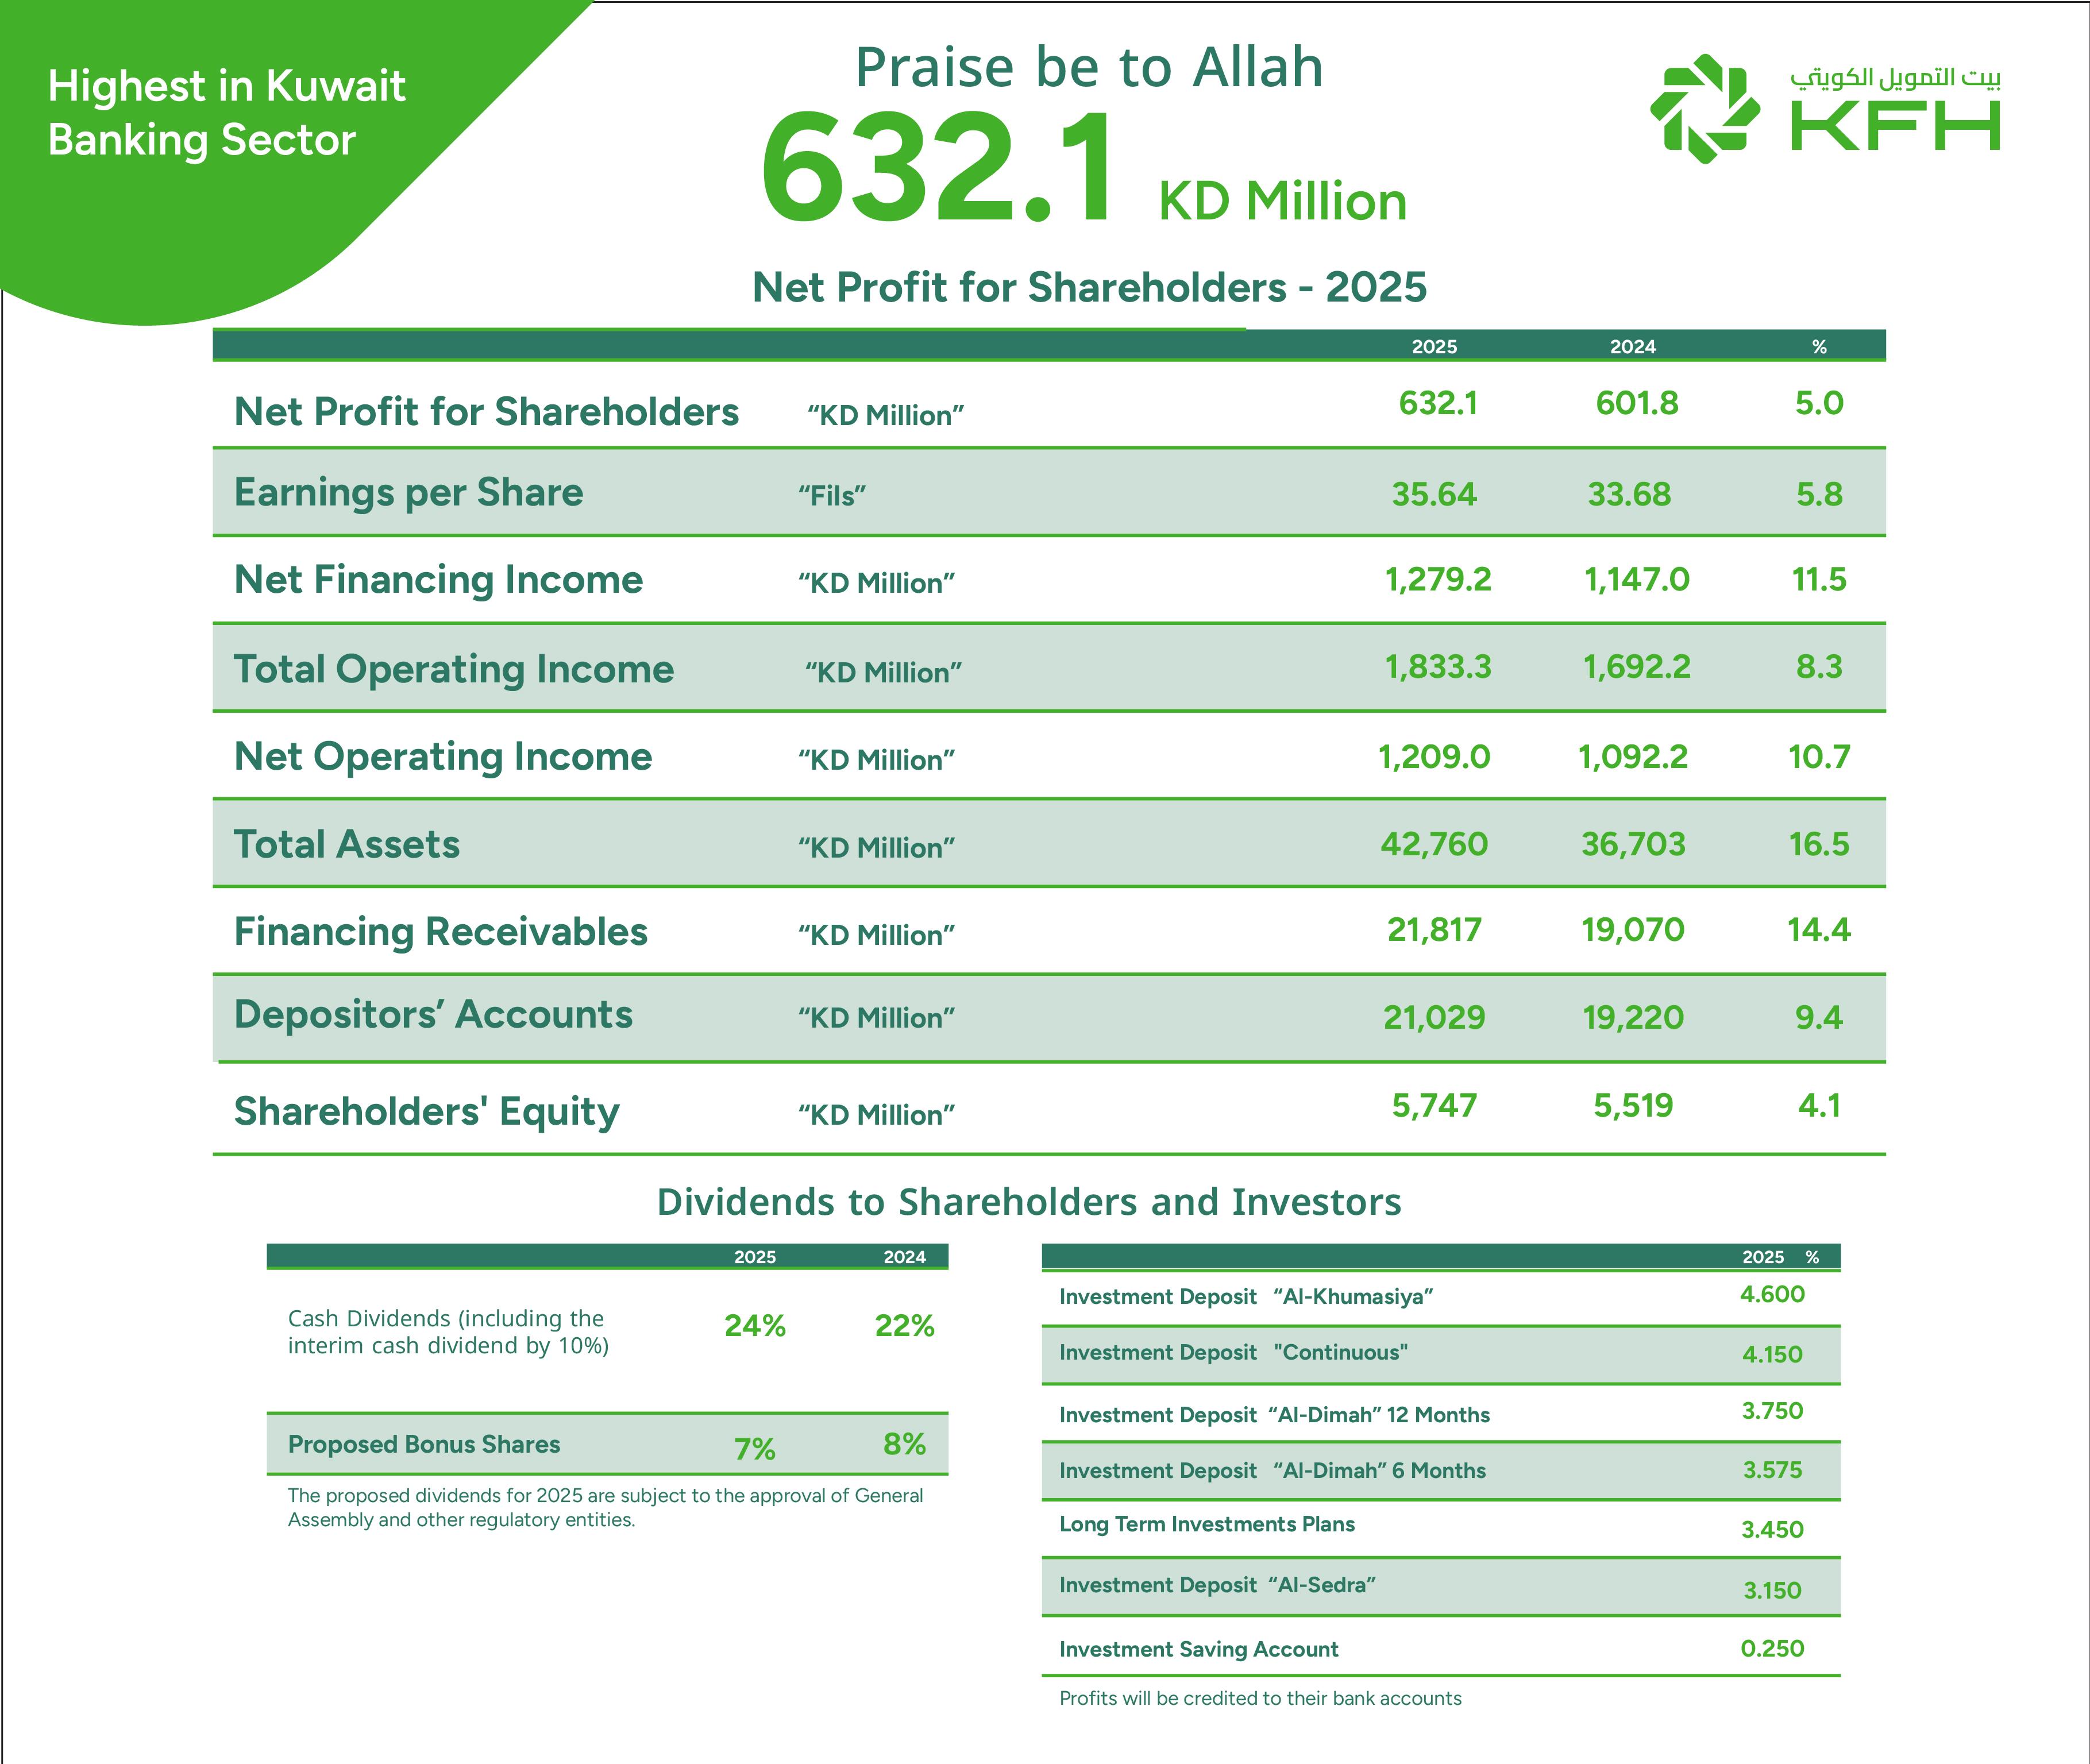
Task: Click the Net Financing Income percentage 11.5
Action: [1818, 579]
